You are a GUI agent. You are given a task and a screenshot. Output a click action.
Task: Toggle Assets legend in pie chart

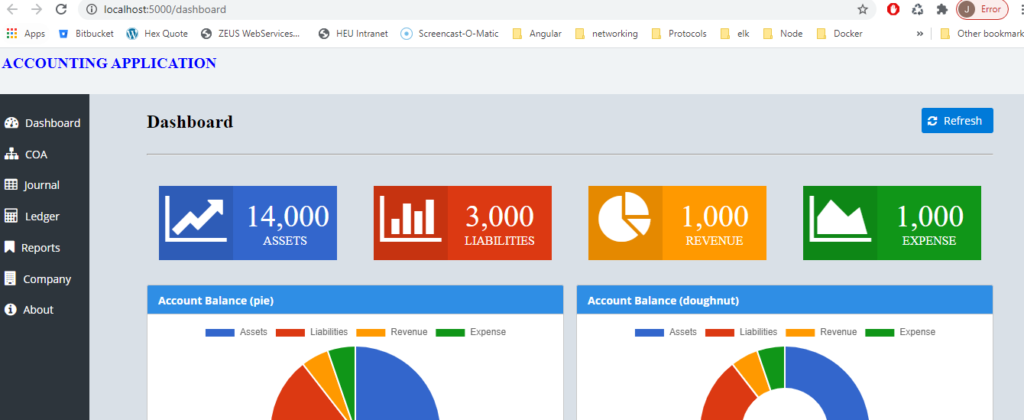point(236,332)
